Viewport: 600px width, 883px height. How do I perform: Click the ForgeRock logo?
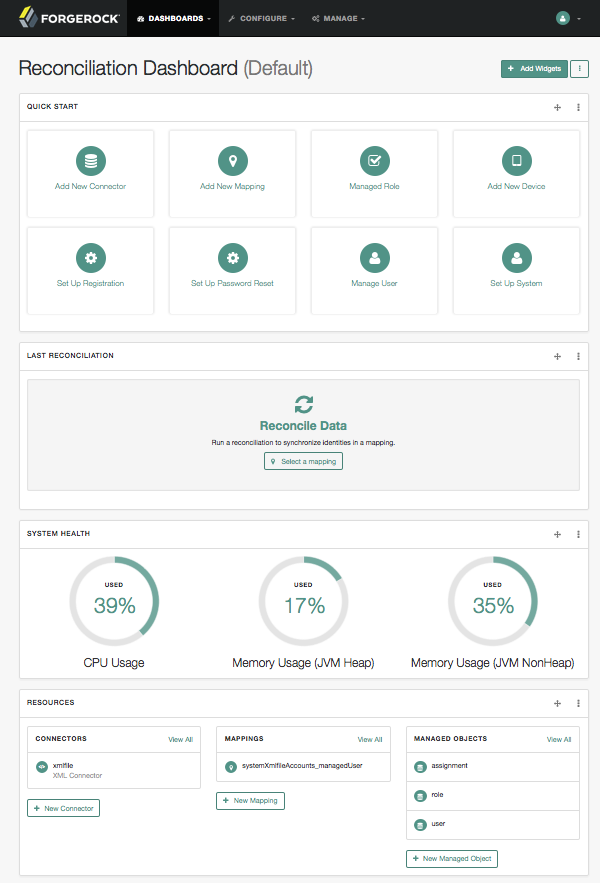point(69,18)
